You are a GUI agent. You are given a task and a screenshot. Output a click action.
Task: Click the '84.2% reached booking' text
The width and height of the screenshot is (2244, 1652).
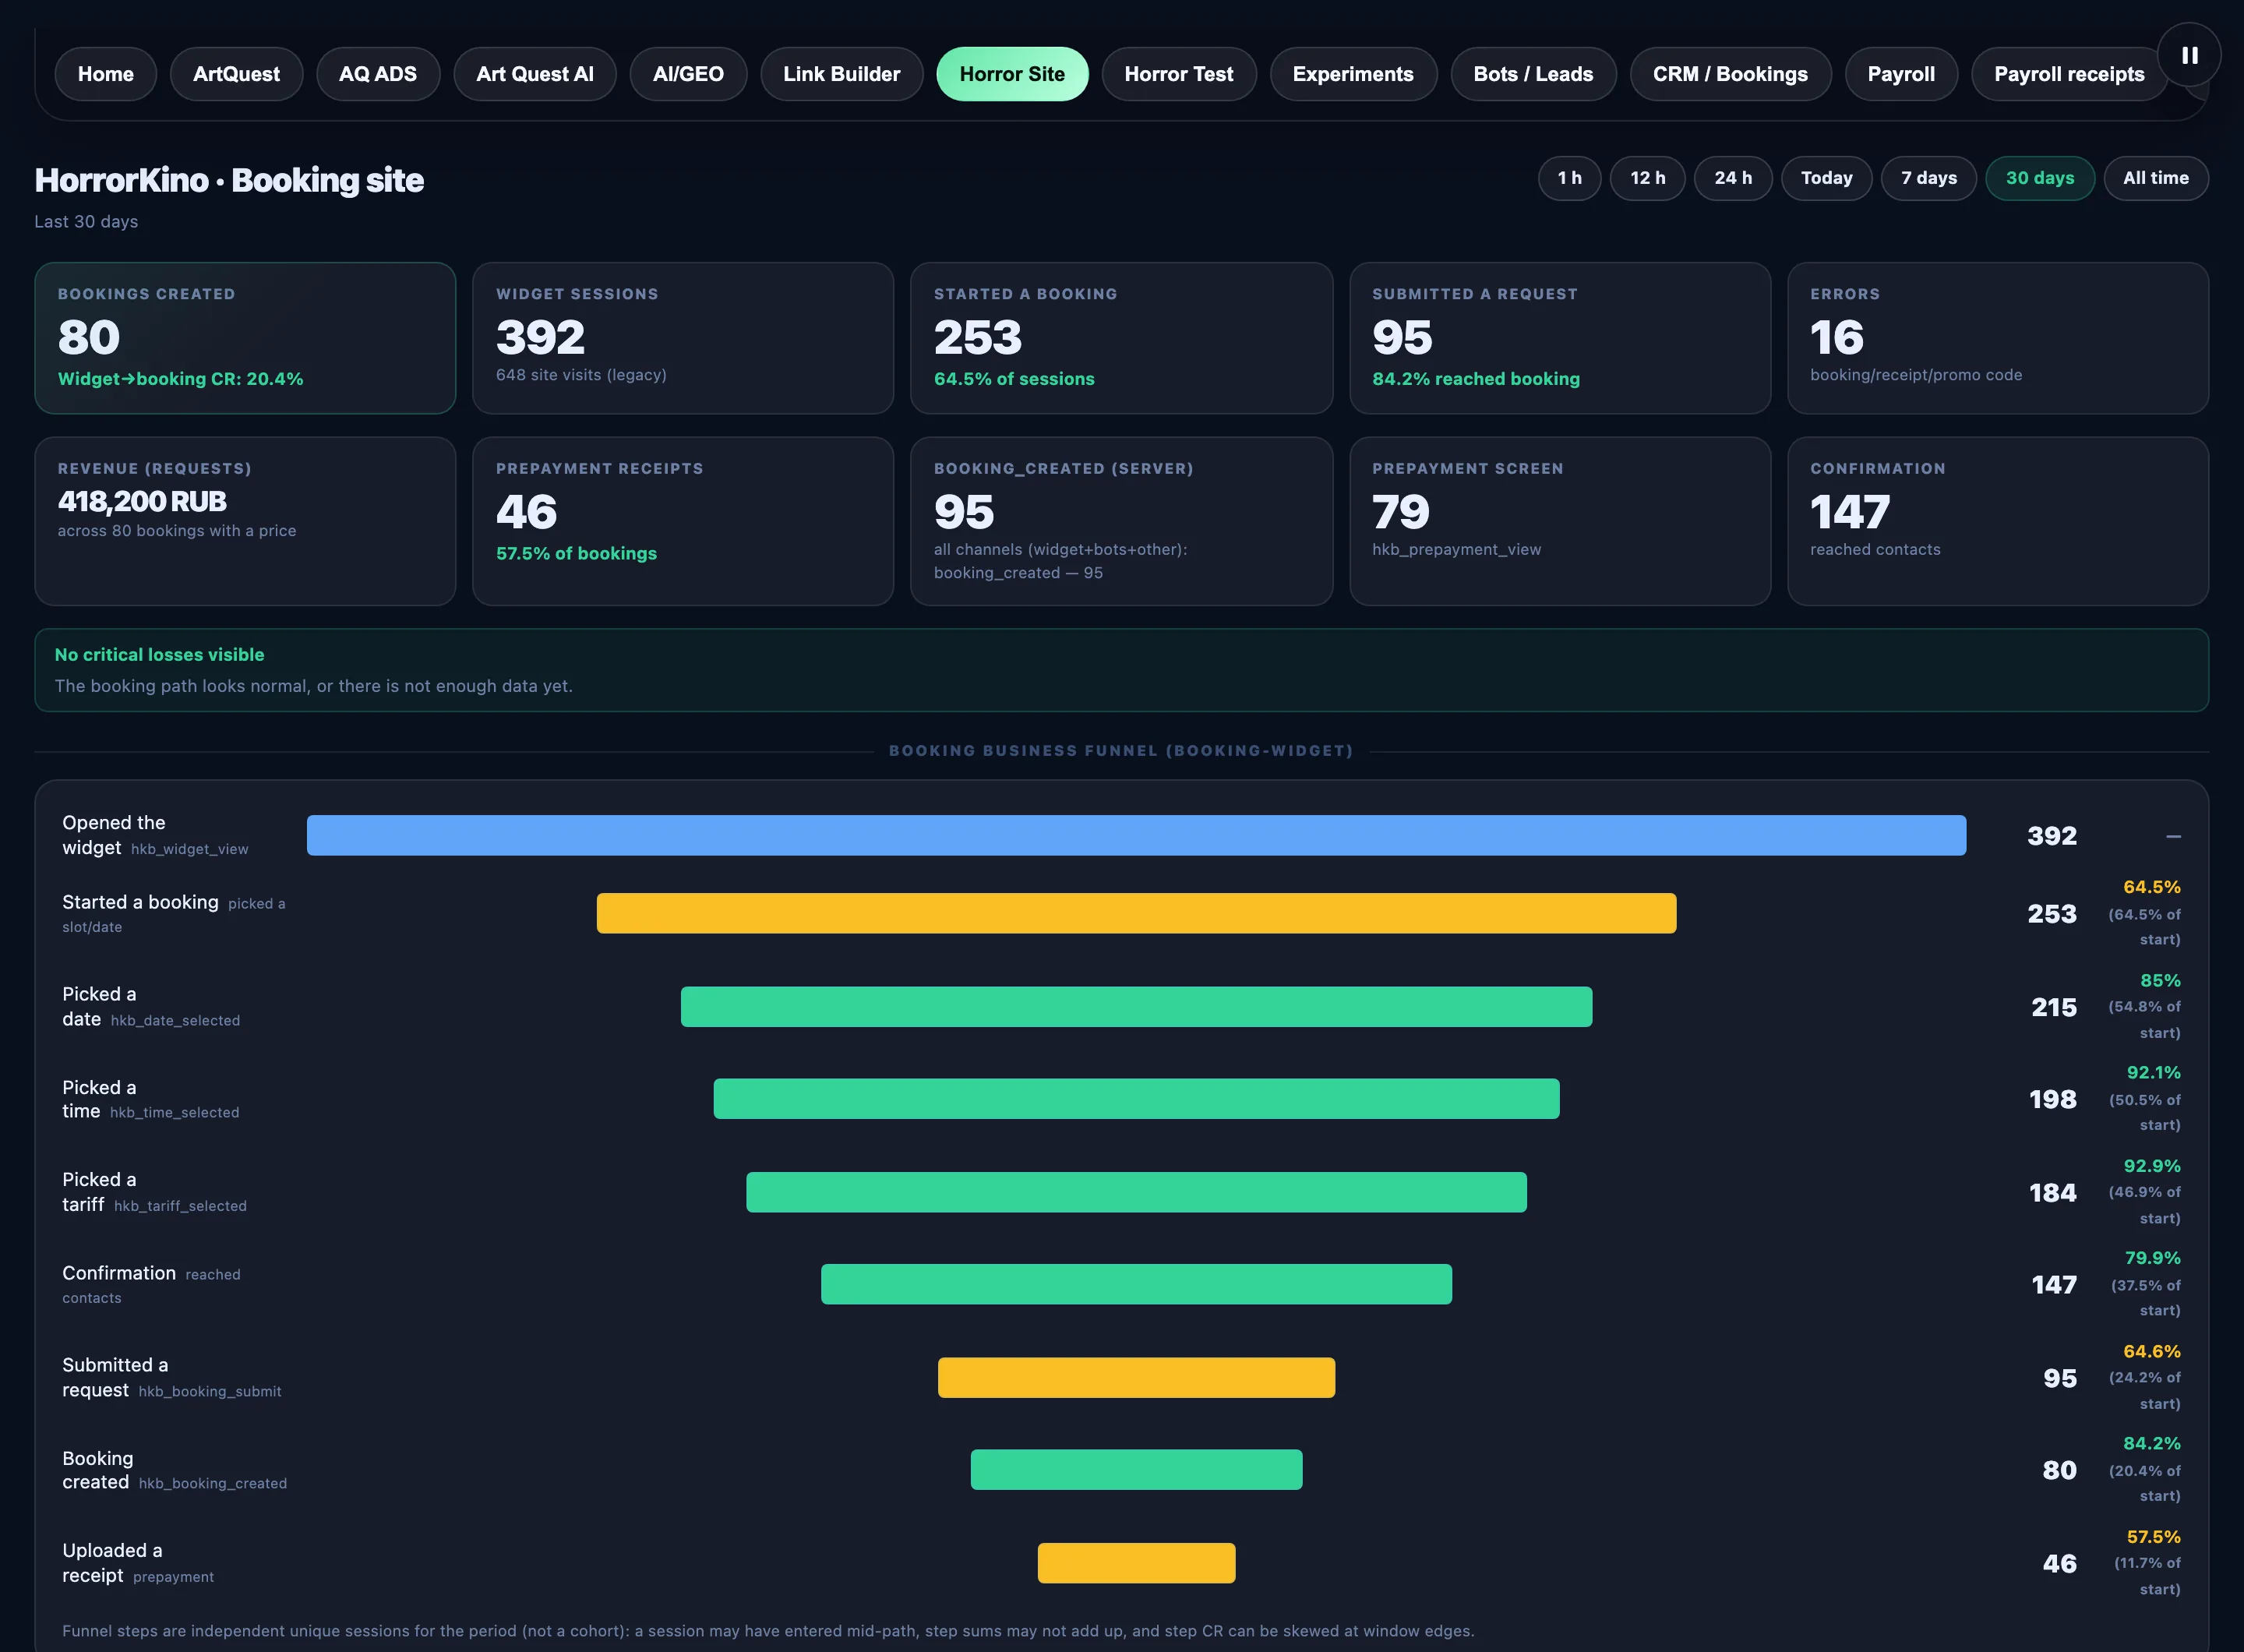click(1476, 379)
